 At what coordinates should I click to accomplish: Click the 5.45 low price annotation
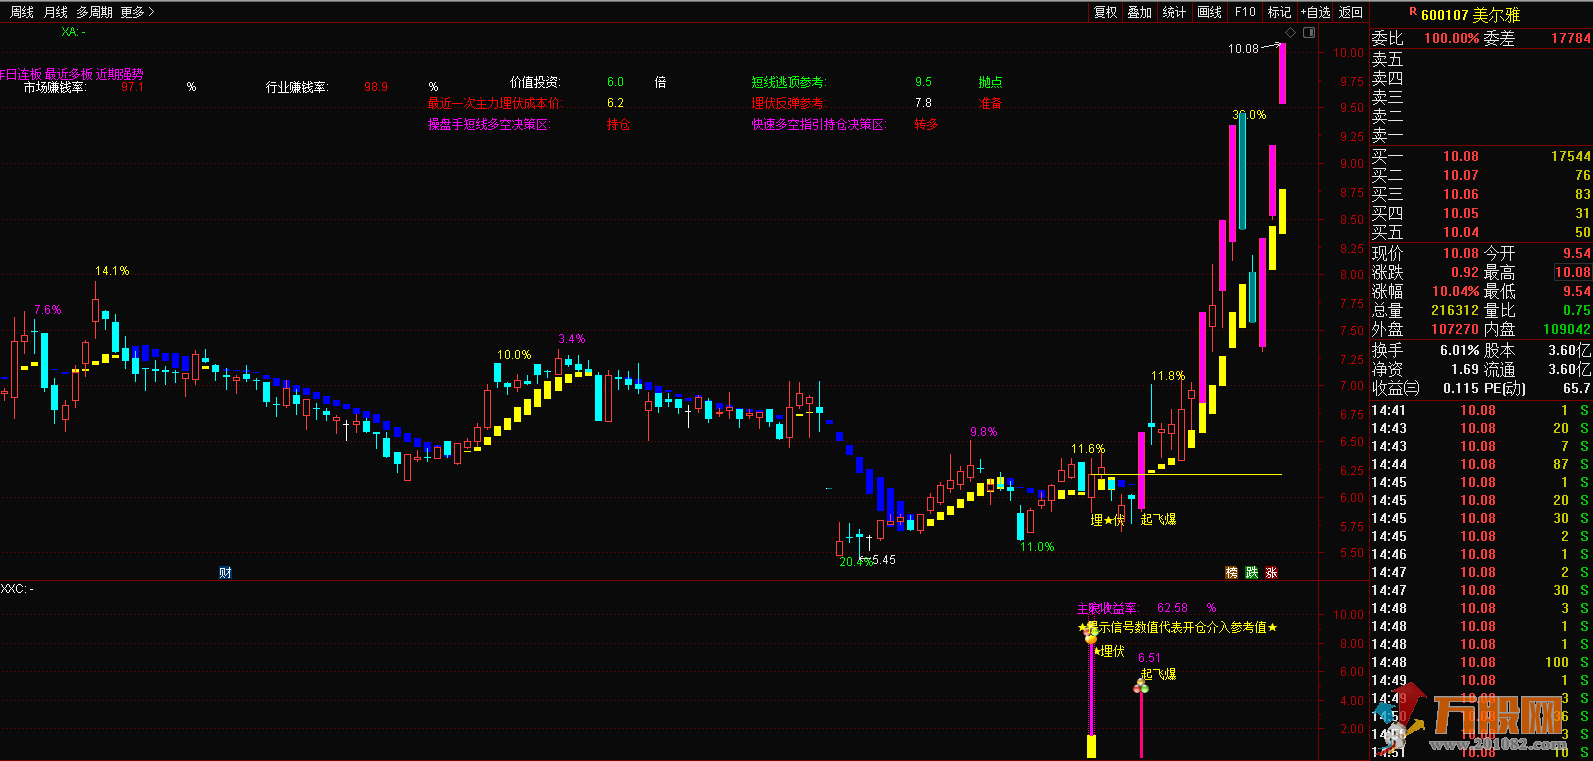[x=884, y=560]
